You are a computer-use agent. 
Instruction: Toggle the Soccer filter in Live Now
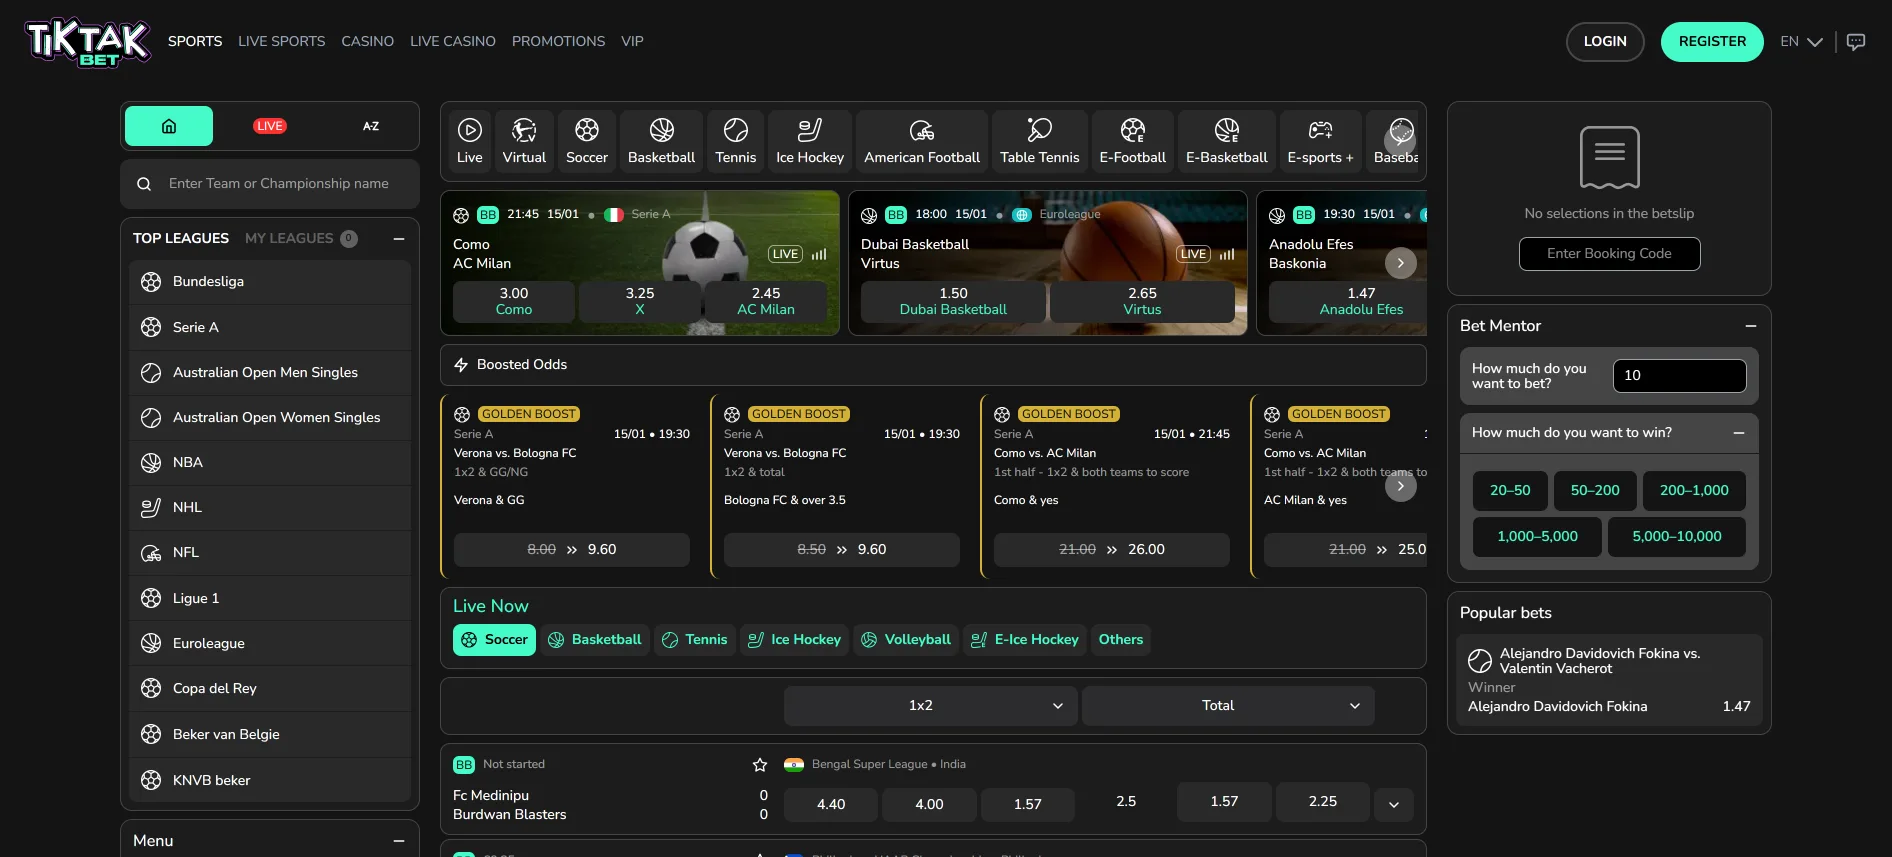click(x=494, y=640)
